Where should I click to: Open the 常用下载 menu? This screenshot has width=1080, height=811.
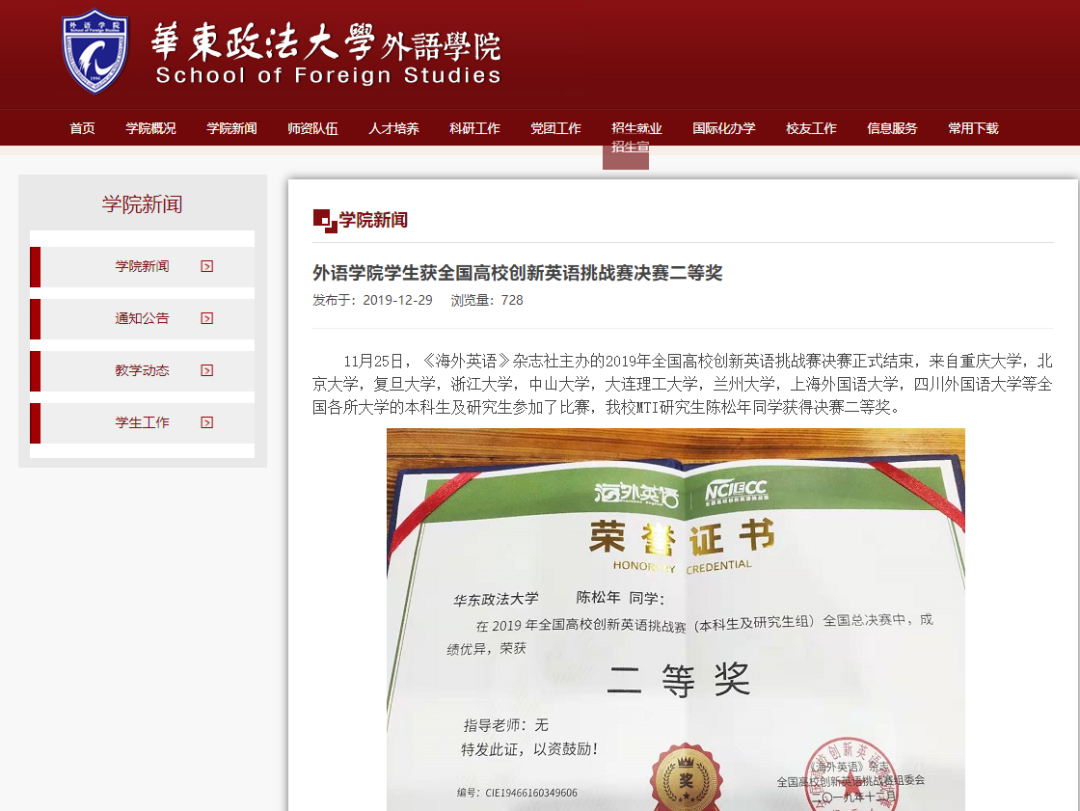pos(973,128)
